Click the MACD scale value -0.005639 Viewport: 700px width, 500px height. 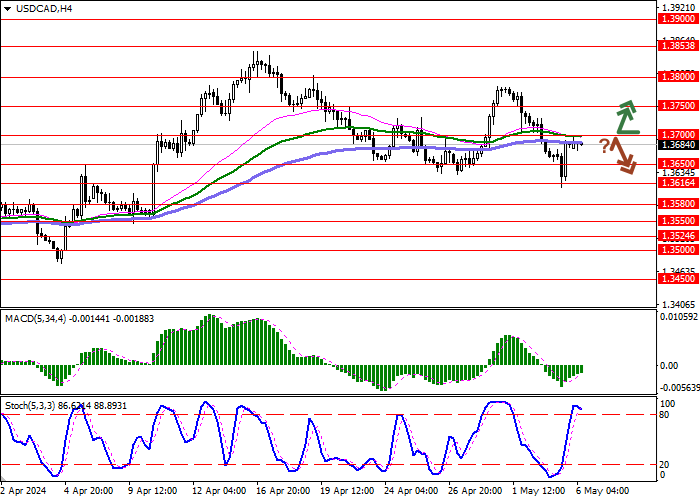(x=680, y=388)
